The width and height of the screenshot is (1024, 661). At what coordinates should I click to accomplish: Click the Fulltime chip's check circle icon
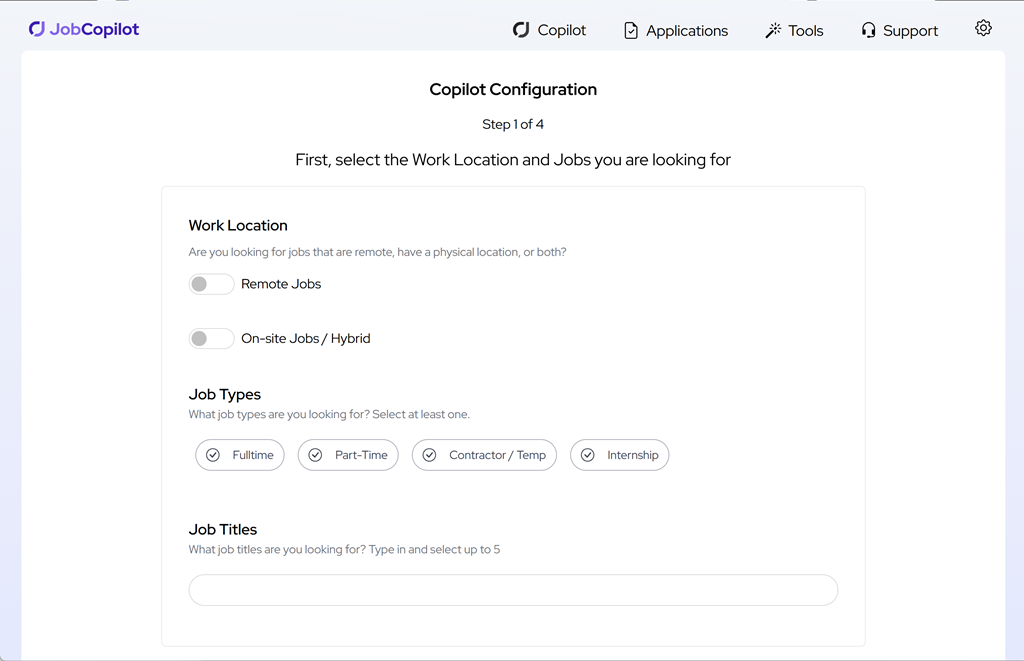pyautogui.click(x=213, y=455)
